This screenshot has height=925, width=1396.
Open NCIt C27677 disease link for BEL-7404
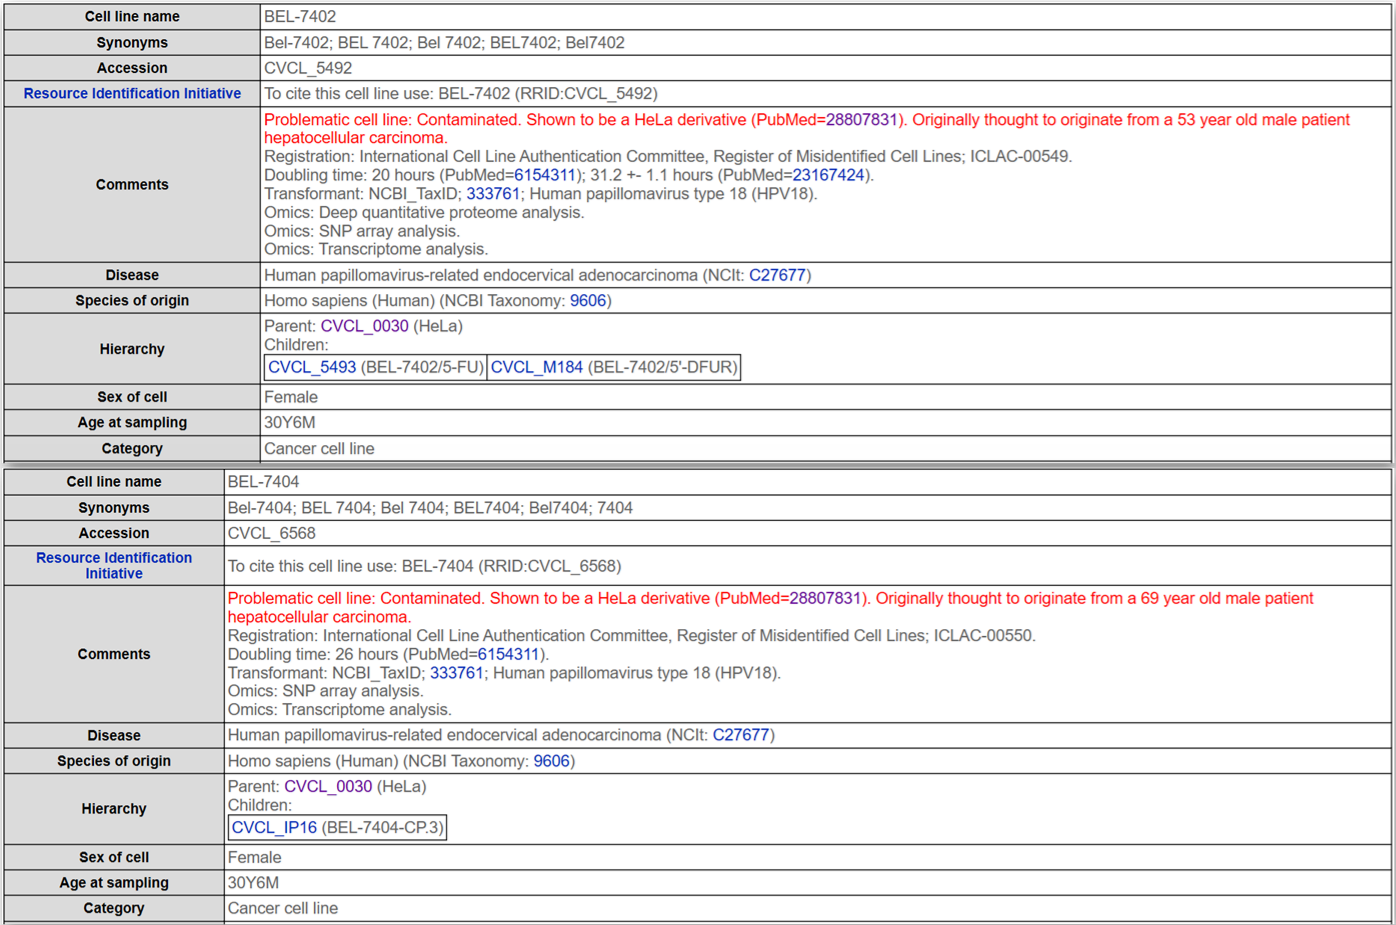[x=740, y=735]
